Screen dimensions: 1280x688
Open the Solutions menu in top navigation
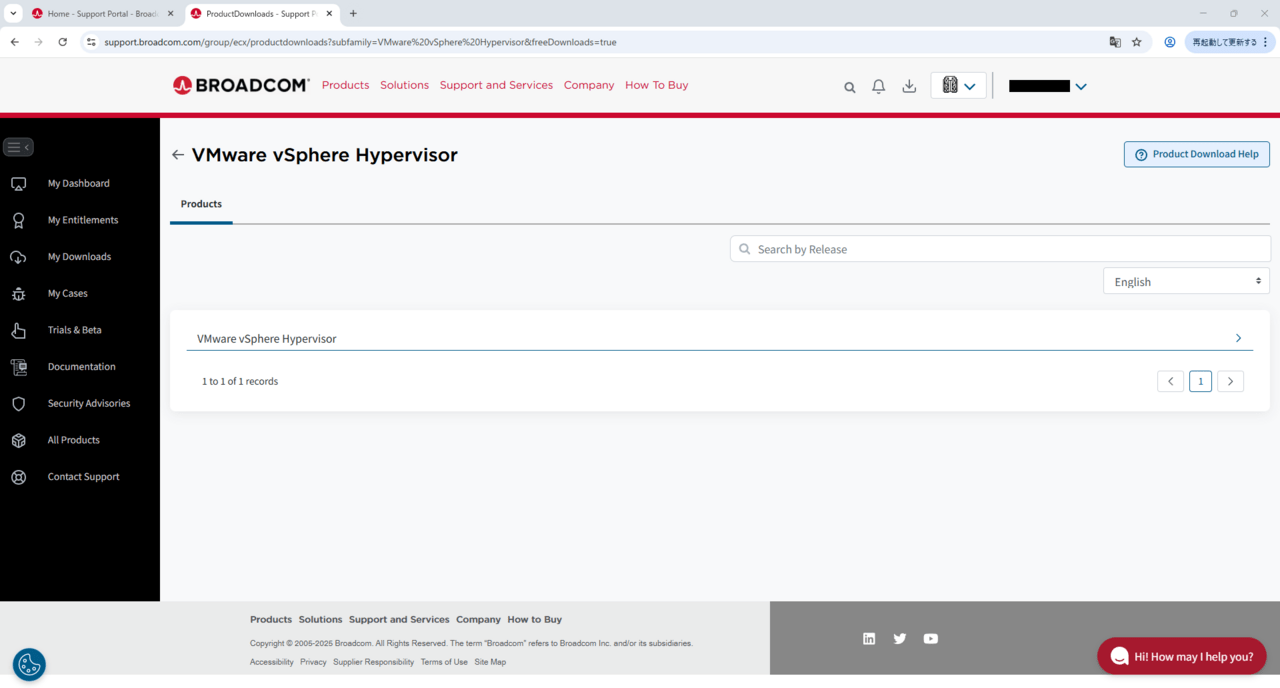(404, 85)
